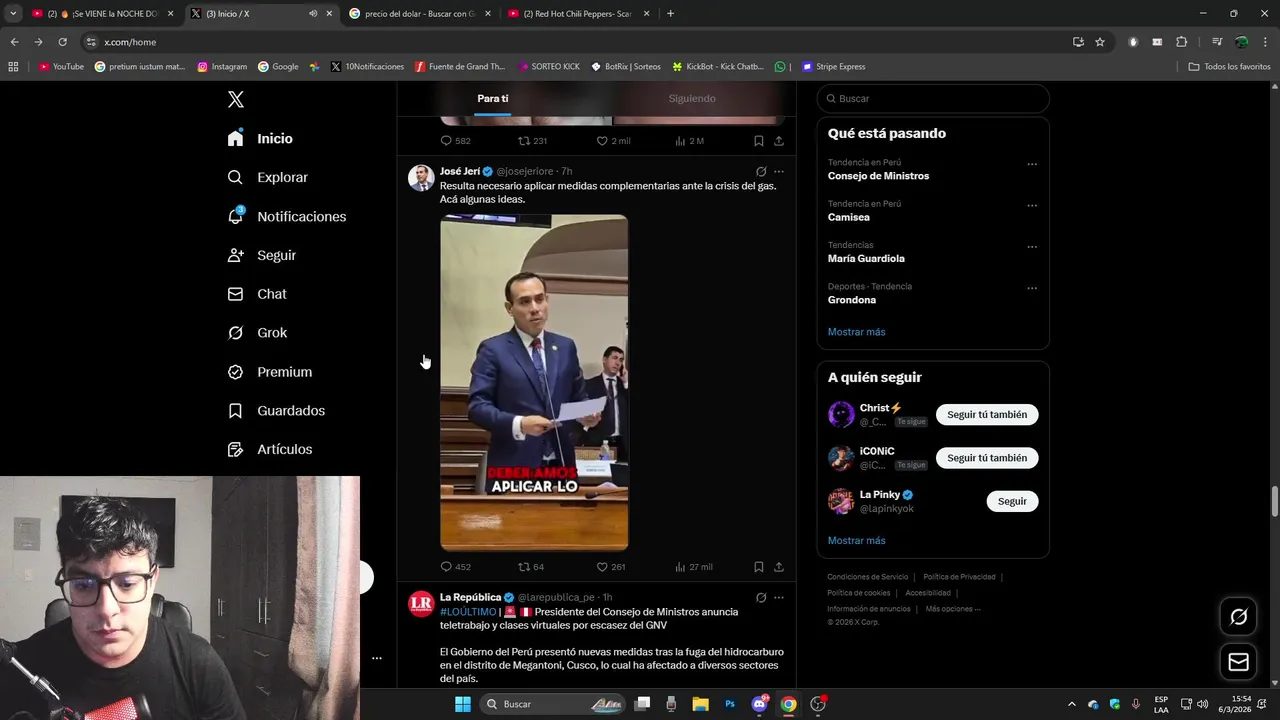
Task: Share José Jerí post
Action: coord(779,567)
